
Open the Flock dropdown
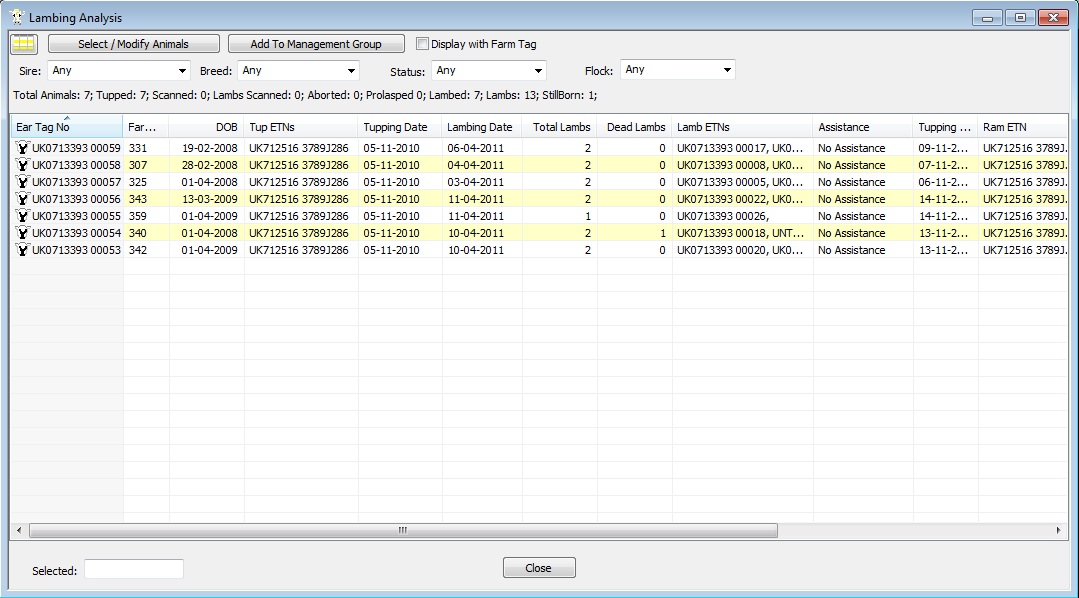coord(678,70)
